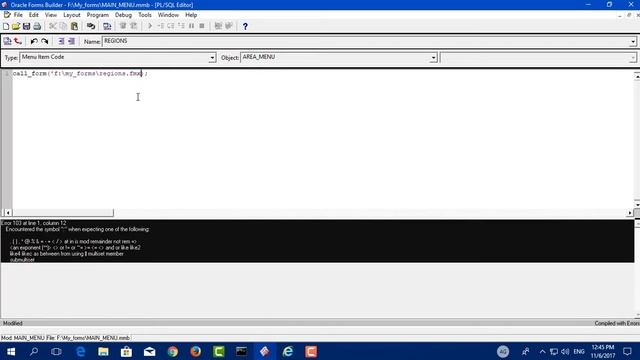Click the 'Modified' status text
This screenshot has width=640, height=360.
coord(13,323)
